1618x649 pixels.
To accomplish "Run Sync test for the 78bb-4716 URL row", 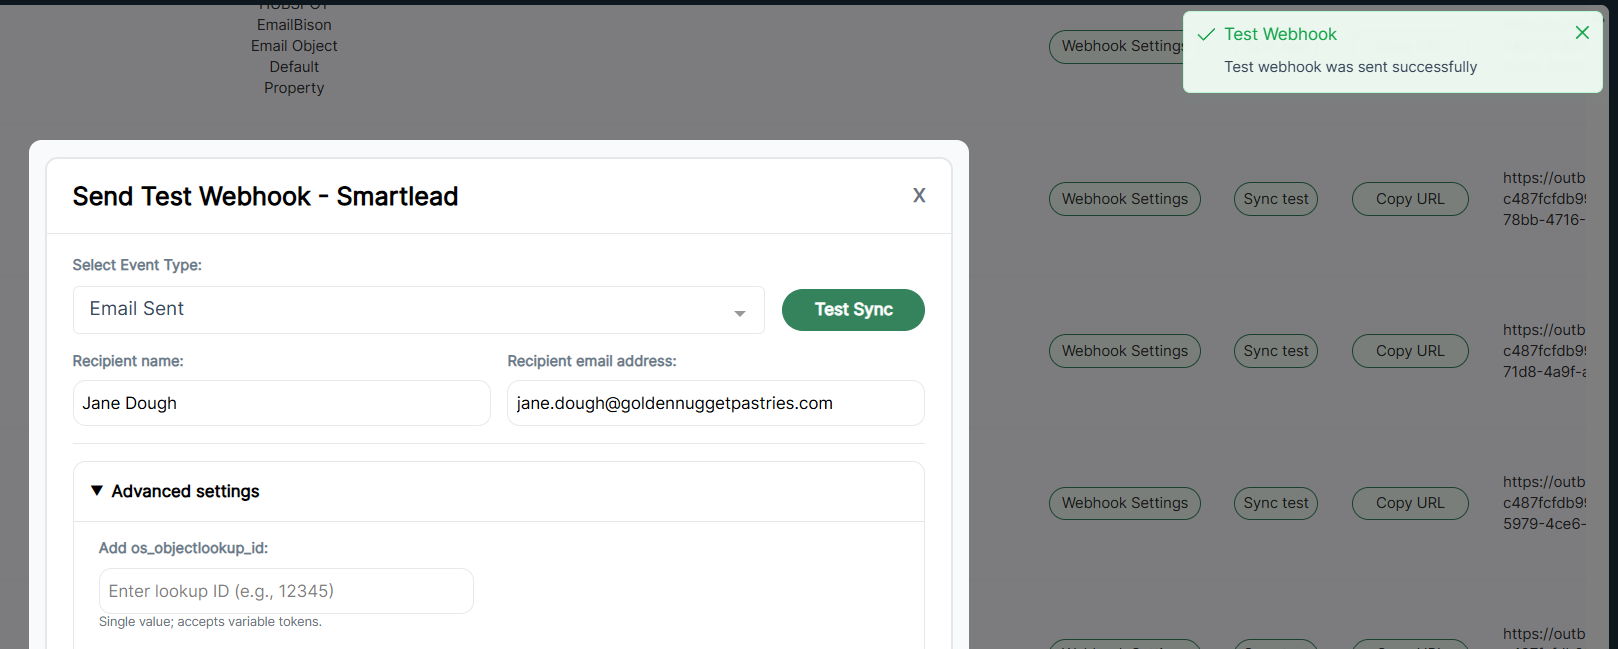I will pyautogui.click(x=1275, y=199).
